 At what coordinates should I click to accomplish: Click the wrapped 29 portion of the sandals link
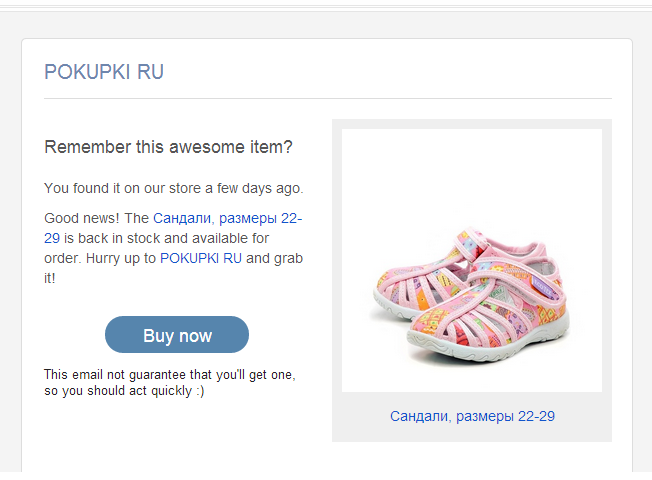tap(52, 238)
